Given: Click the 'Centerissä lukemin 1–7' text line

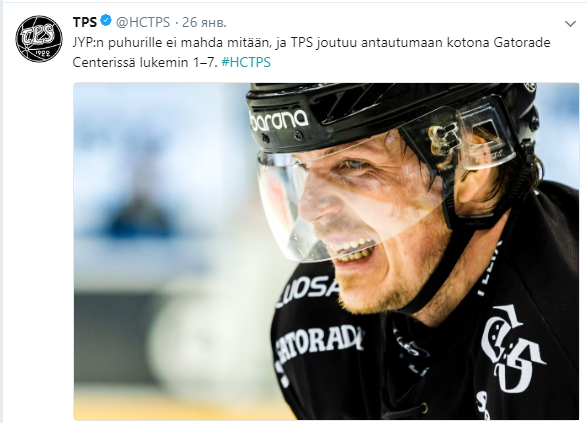Looking at the screenshot, I should coord(145,62).
